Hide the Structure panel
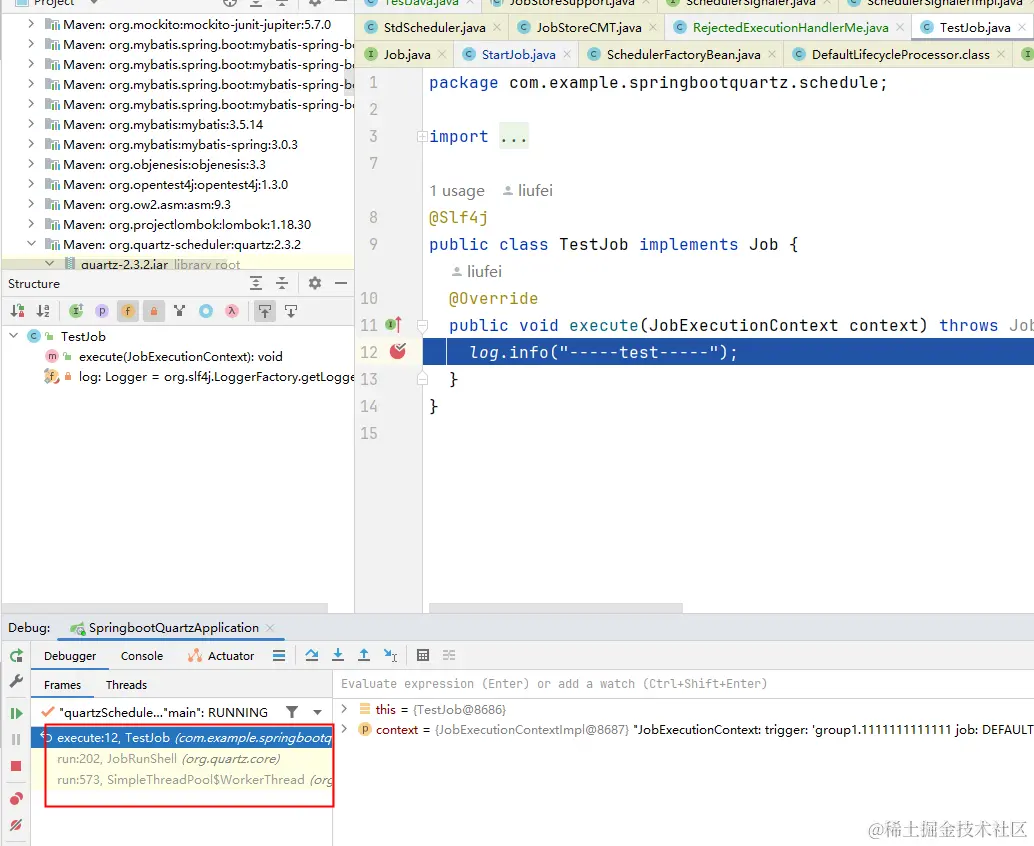This screenshot has width=1034, height=846. coord(340,284)
